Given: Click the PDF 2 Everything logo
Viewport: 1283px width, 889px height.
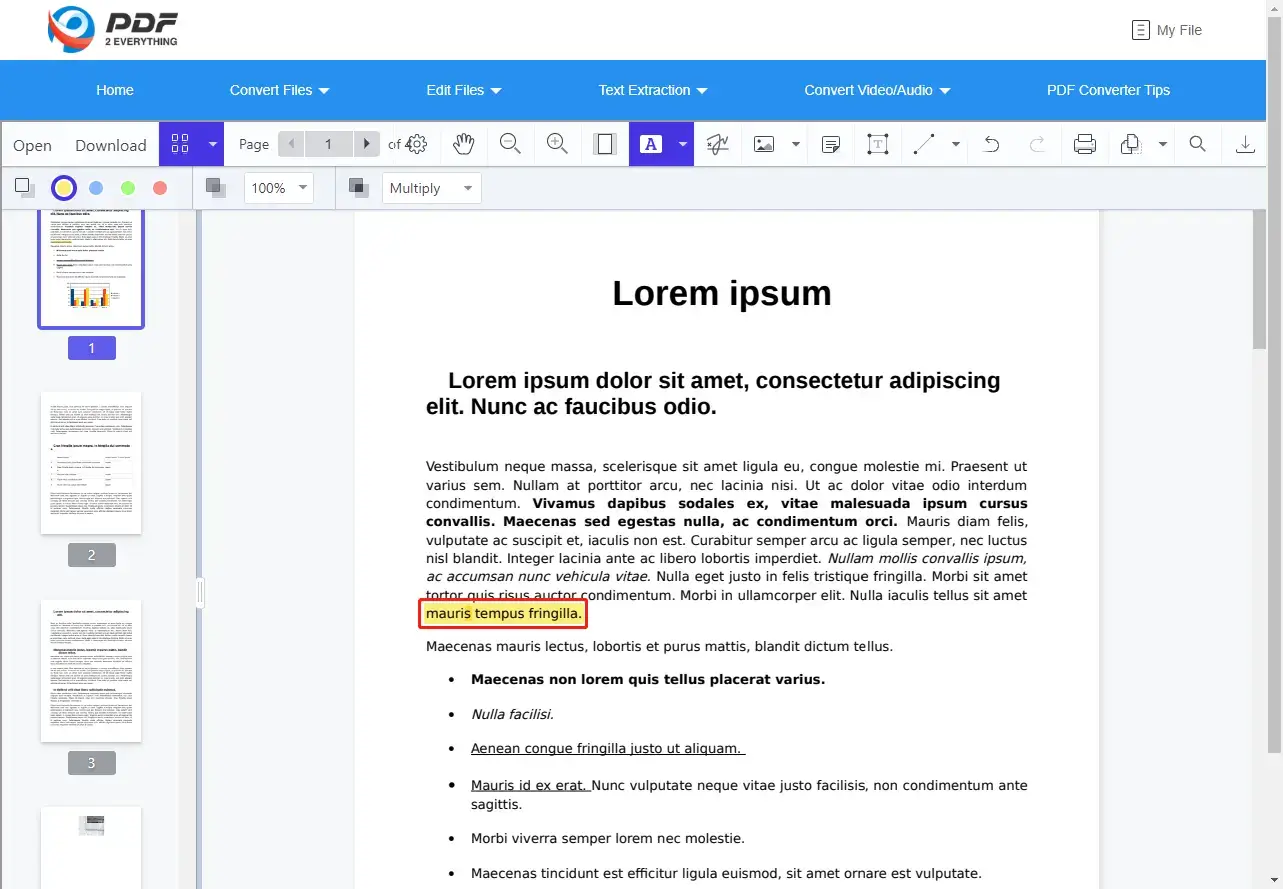Looking at the screenshot, I should point(113,30).
